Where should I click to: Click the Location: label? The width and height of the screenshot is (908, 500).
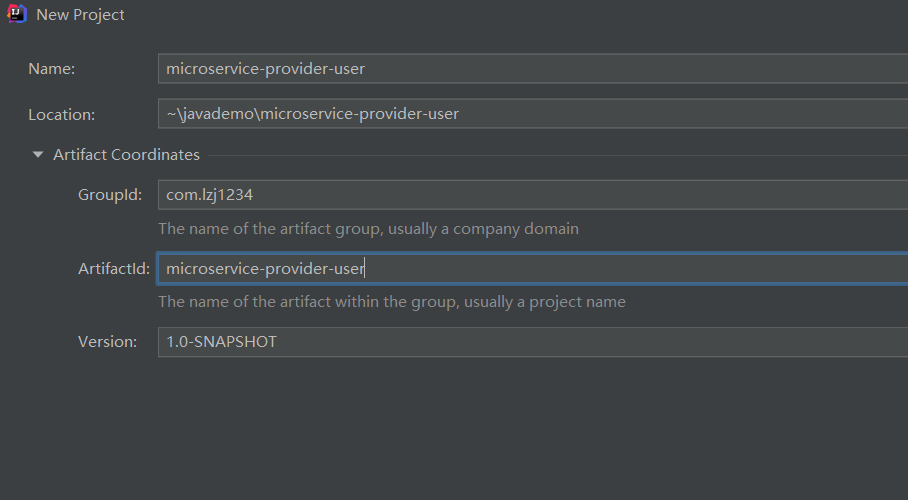[61, 114]
